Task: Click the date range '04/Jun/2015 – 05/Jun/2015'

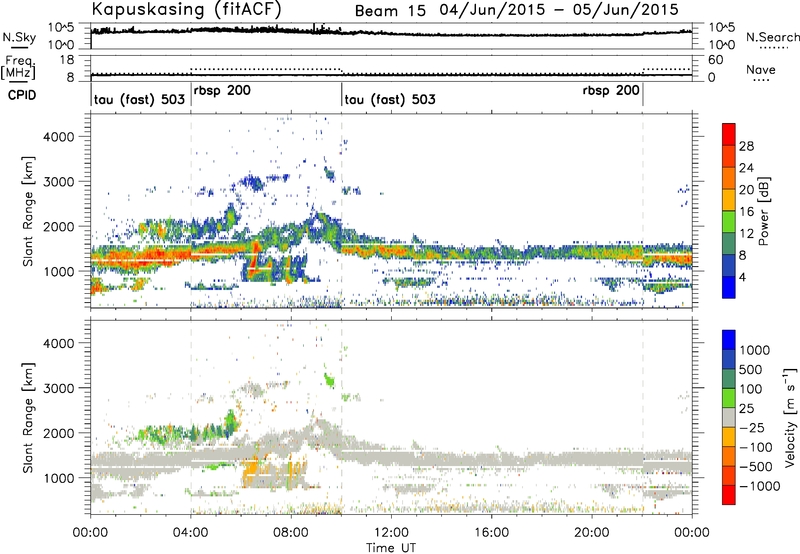Action: [559, 10]
